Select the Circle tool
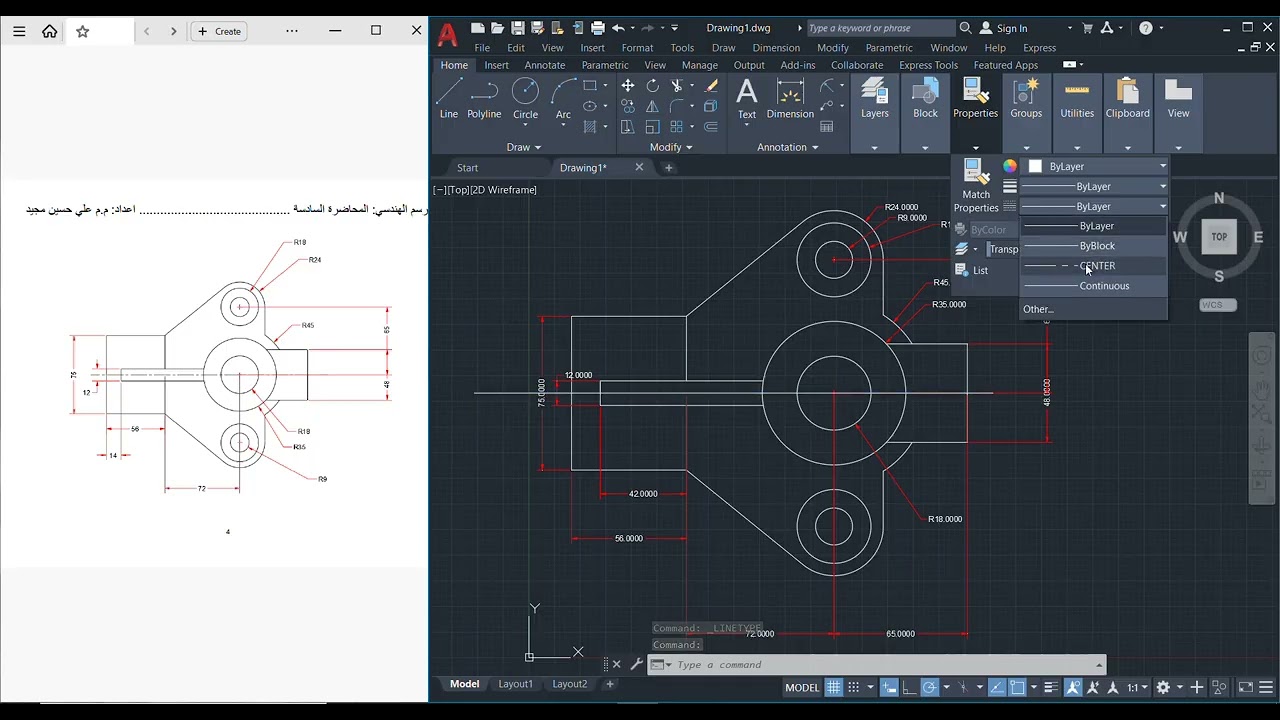The height and width of the screenshot is (720, 1280). (x=525, y=98)
